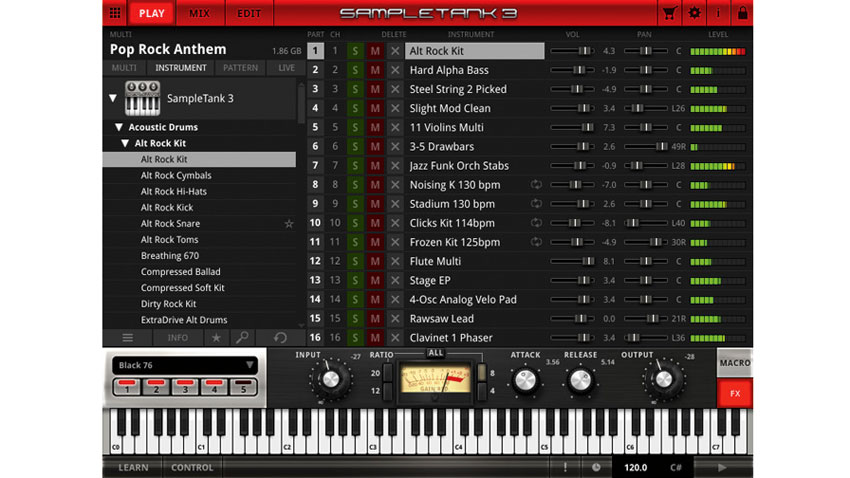The image size is (850, 478).
Task: Solo Jazz Funk Orch Stabs part
Action: 355,166
